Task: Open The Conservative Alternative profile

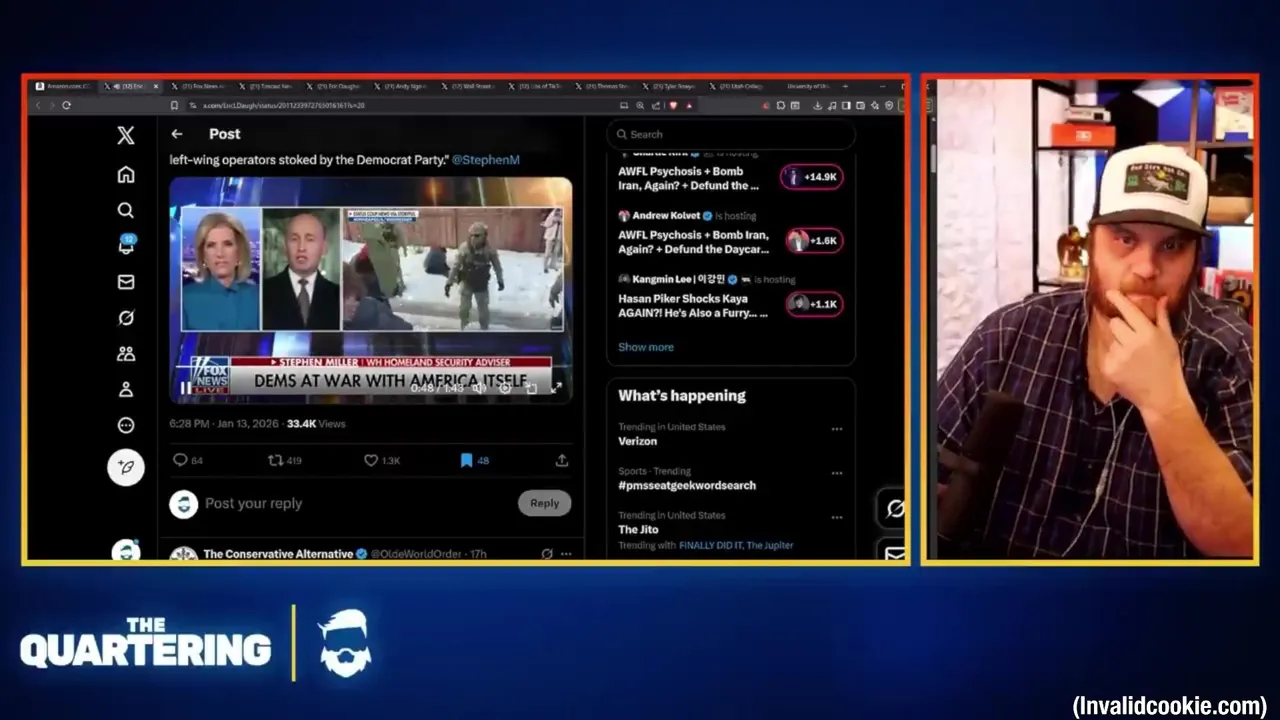Action: tap(277, 553)
